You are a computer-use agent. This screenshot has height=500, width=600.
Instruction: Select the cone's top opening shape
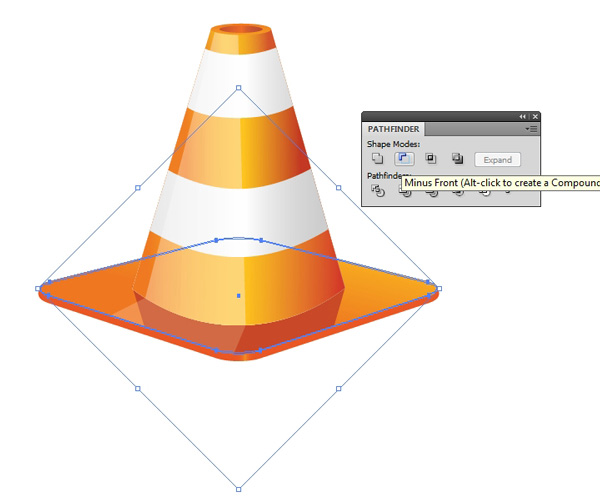point(241,30)
